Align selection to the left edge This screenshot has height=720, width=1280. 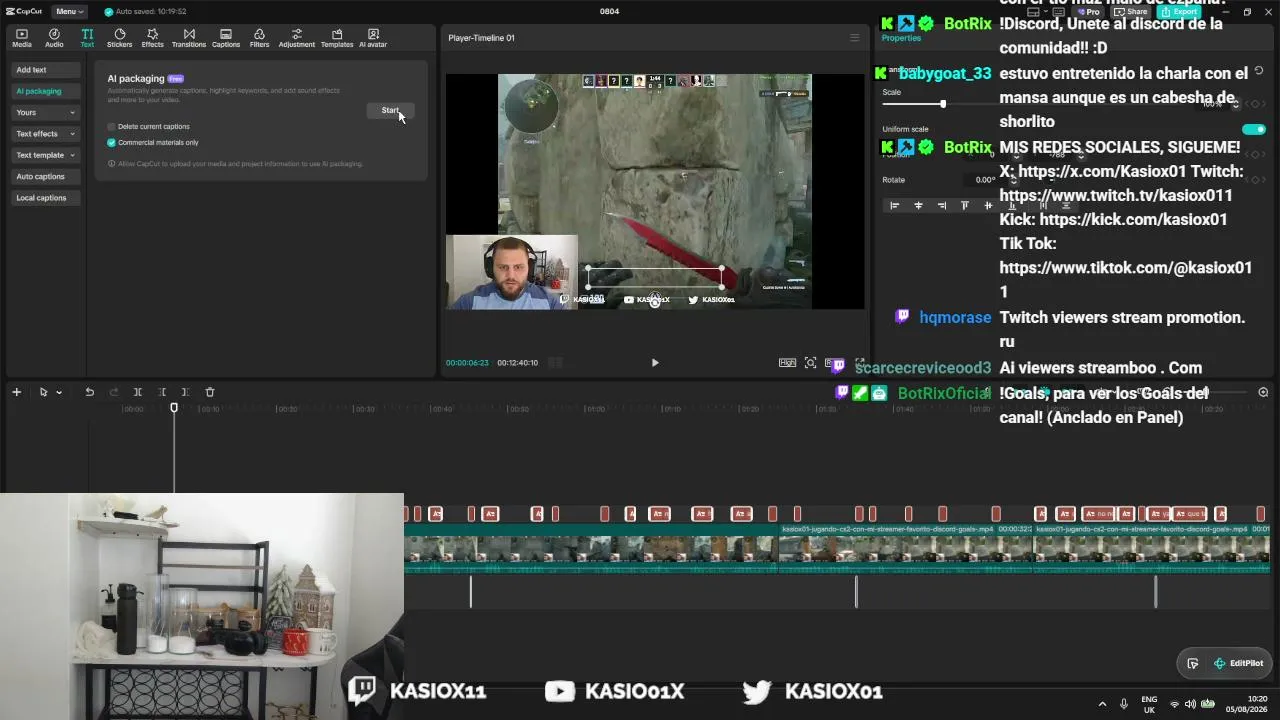point(895,206)
